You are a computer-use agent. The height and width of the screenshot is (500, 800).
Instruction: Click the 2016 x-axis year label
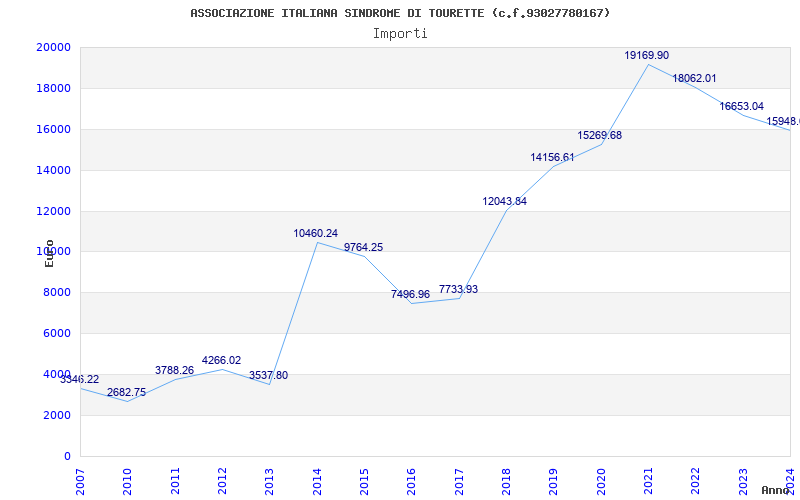pyautogui.click(x=411, y=481)
